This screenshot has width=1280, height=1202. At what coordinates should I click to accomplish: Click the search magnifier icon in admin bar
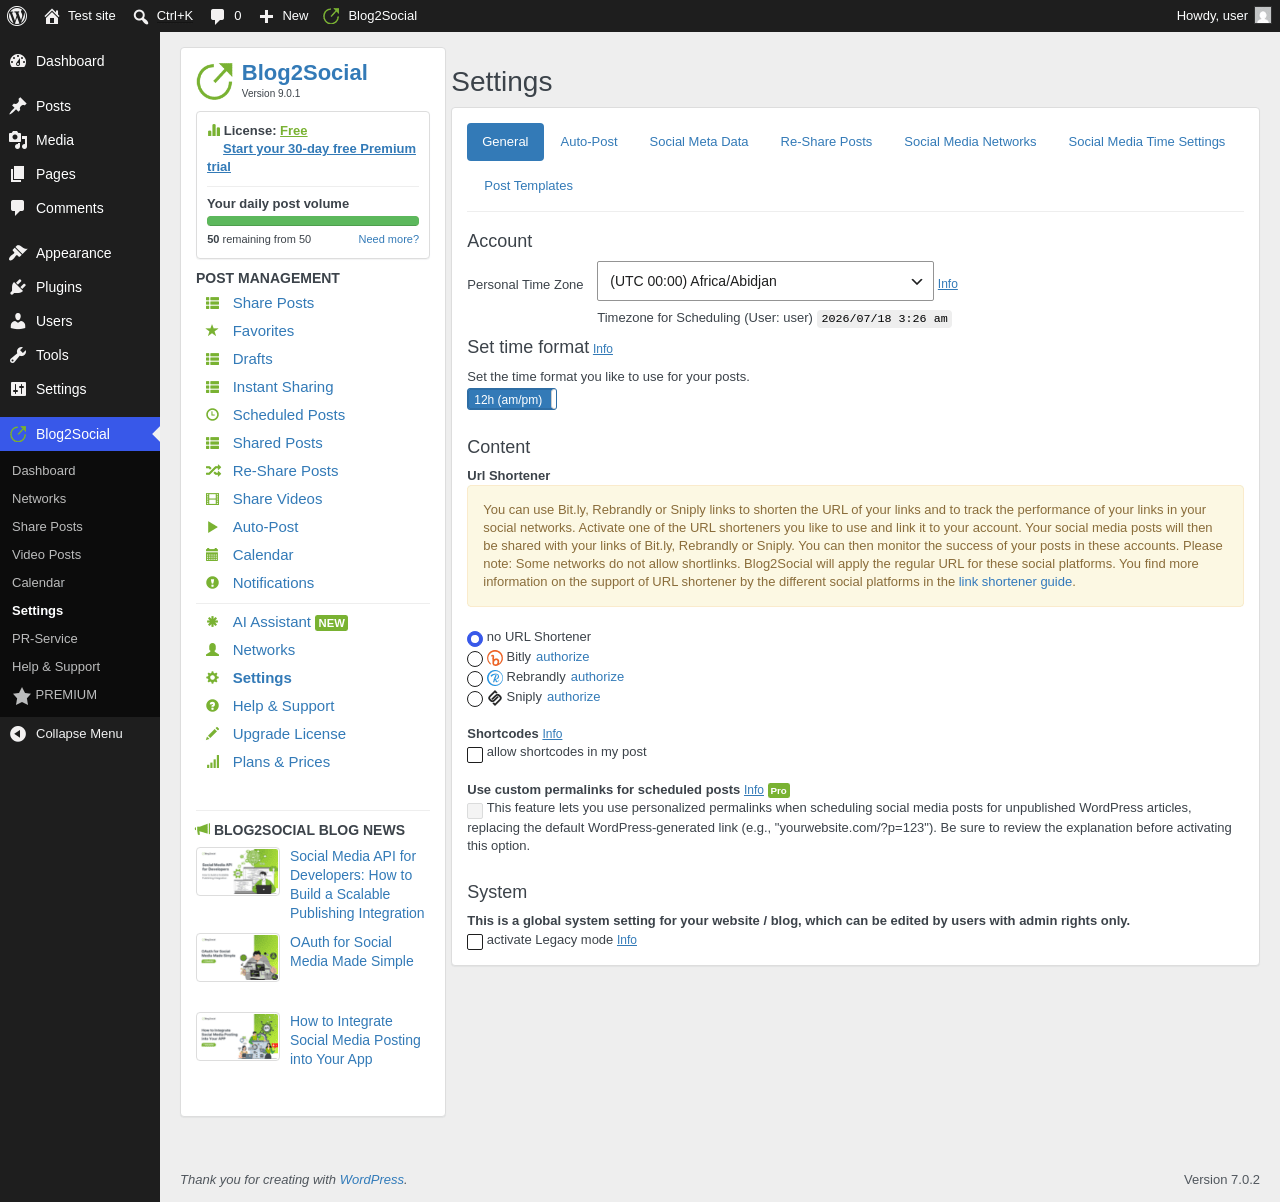[141, 16]
